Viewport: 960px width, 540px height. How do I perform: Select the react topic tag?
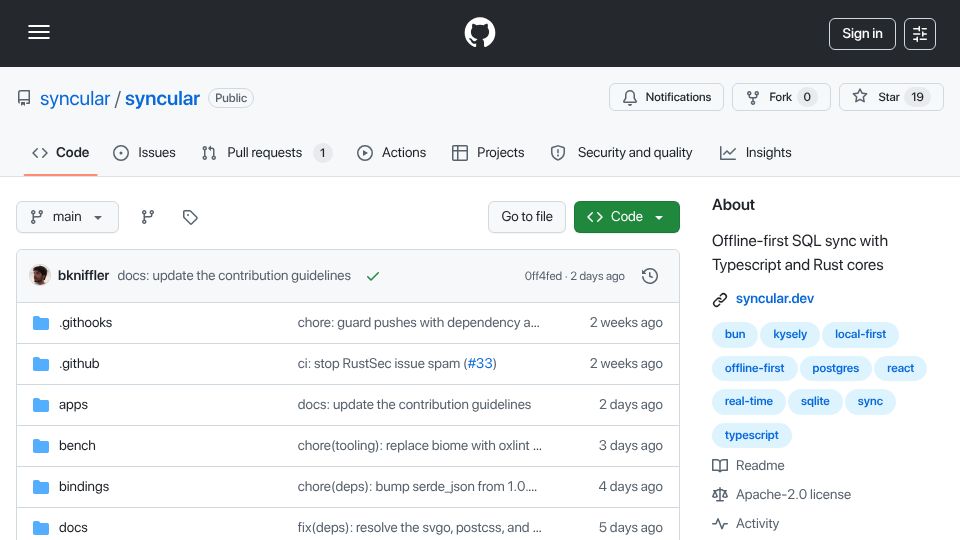(x=900, y=369)
